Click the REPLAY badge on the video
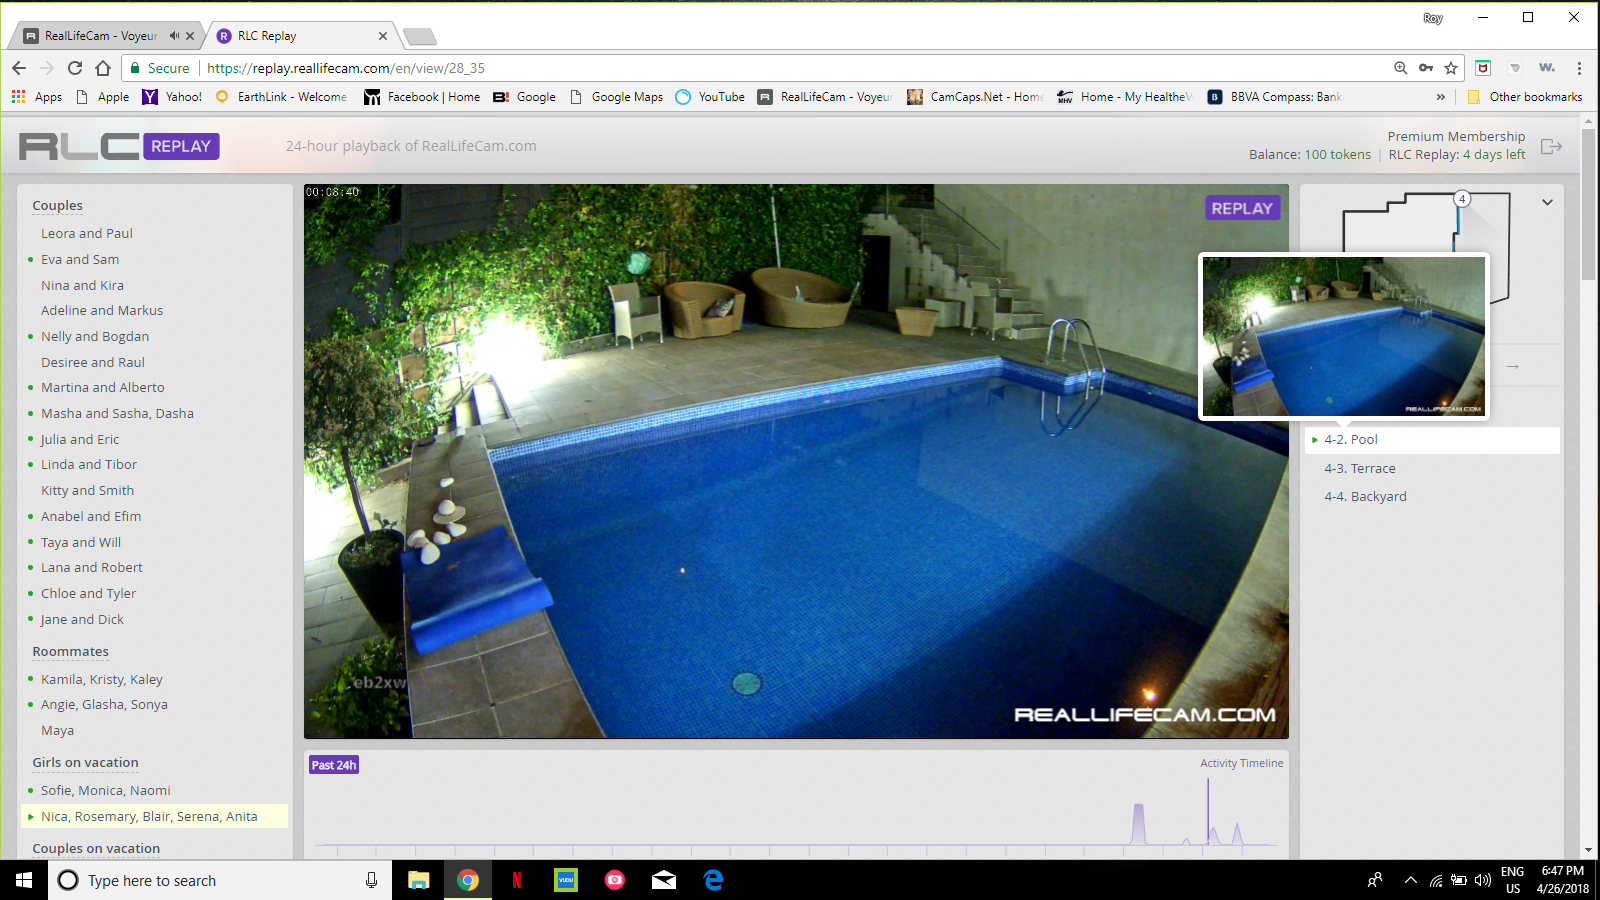1600x900 pixels. click(1242, 208)
